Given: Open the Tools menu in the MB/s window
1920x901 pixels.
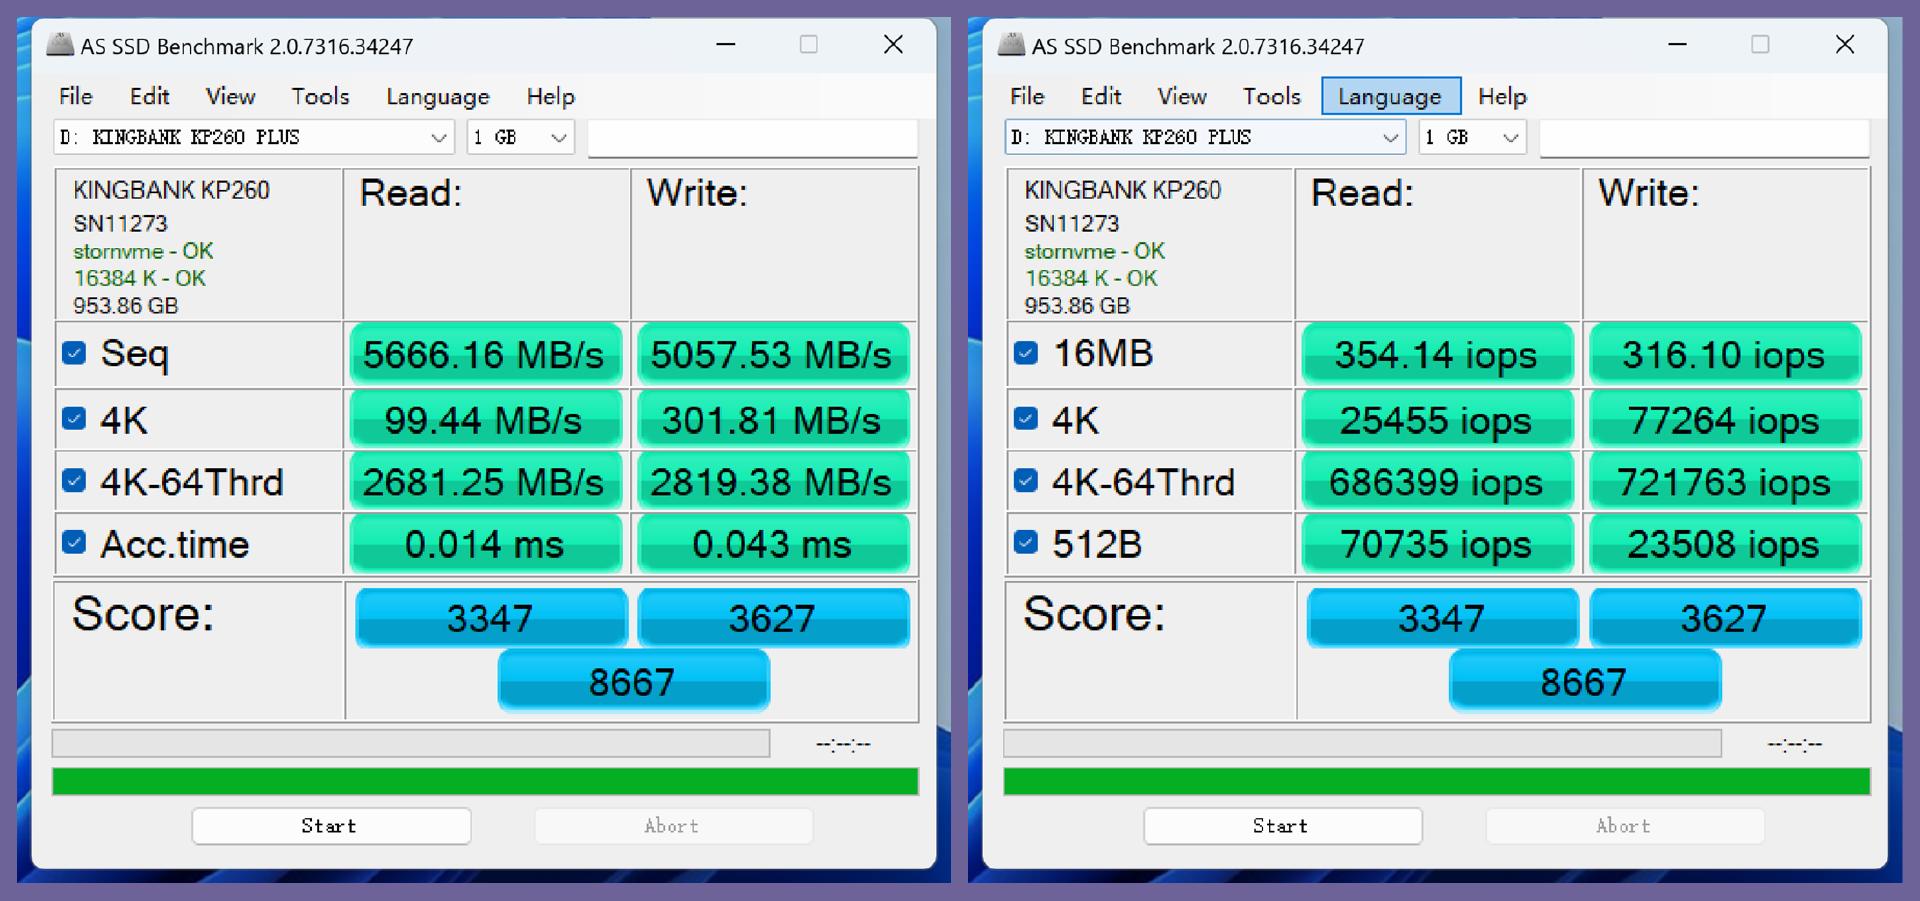Looking at the screenshot, I should (321, 96).
